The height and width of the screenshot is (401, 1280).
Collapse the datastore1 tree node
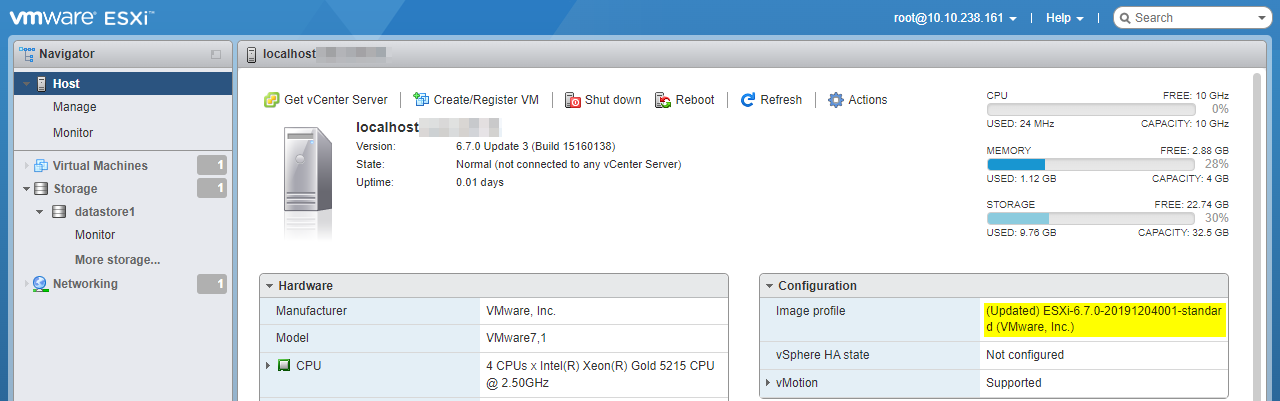pos(39,212)
